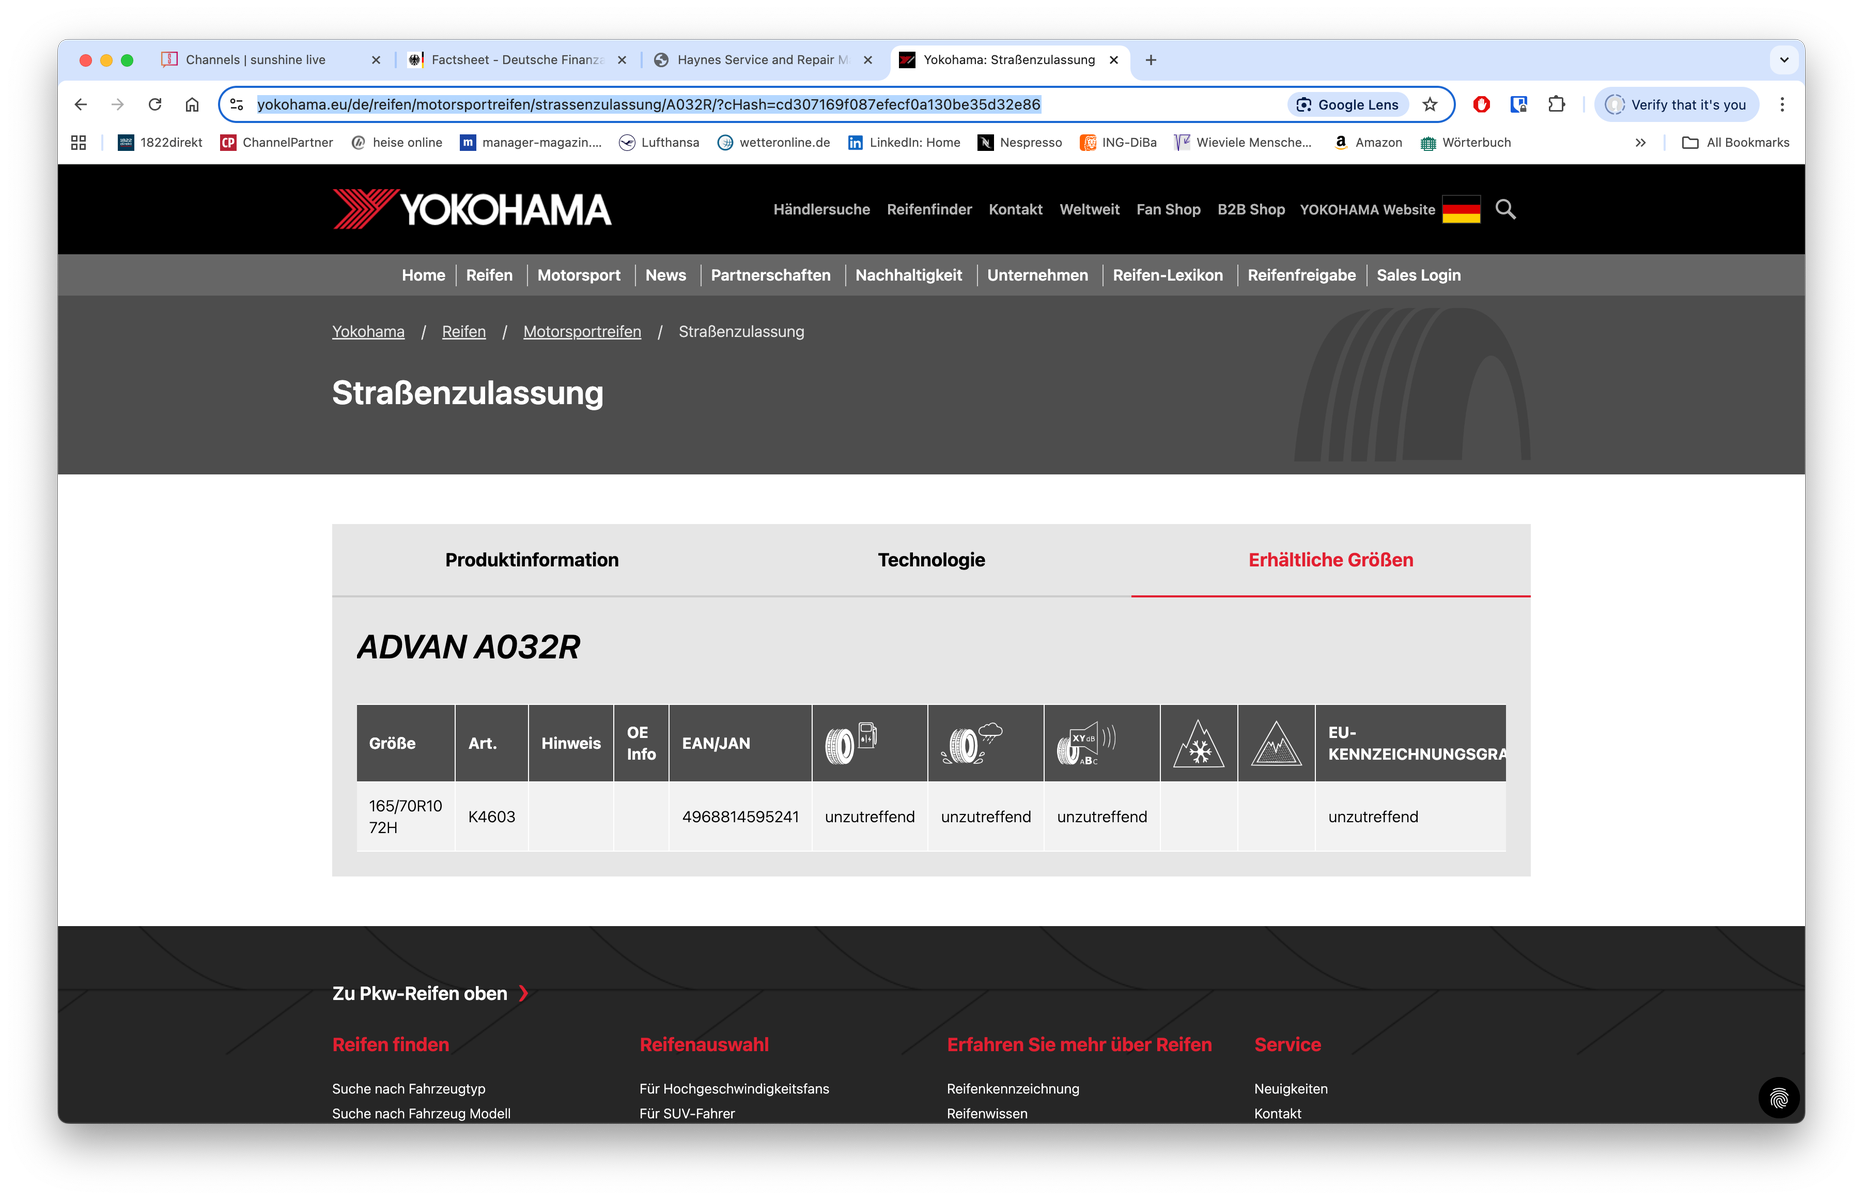
Task: Click the fingerprint cookie settings icon
Action: (1778, 1098)
